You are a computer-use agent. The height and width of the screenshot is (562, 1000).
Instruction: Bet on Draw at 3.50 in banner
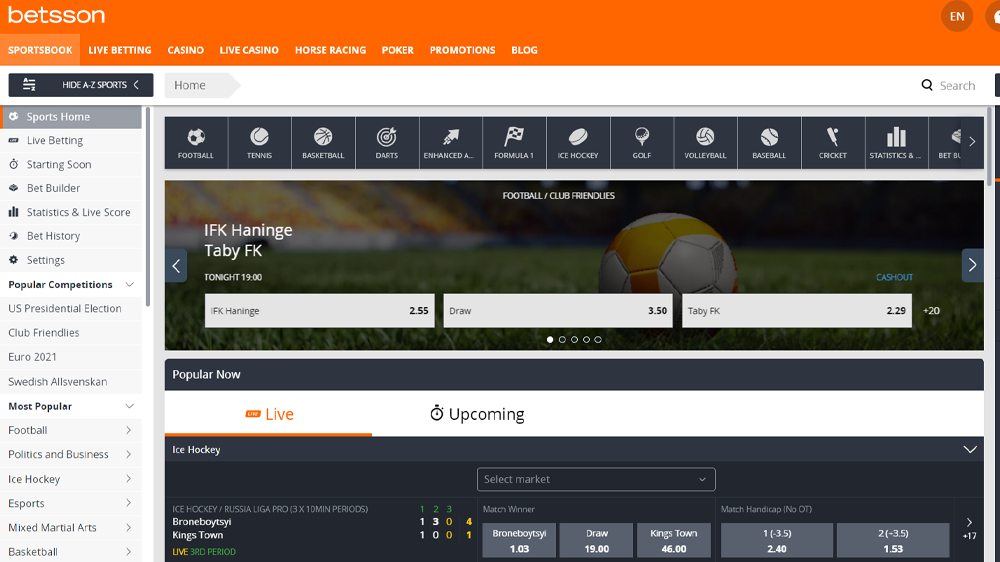point(558,311)
